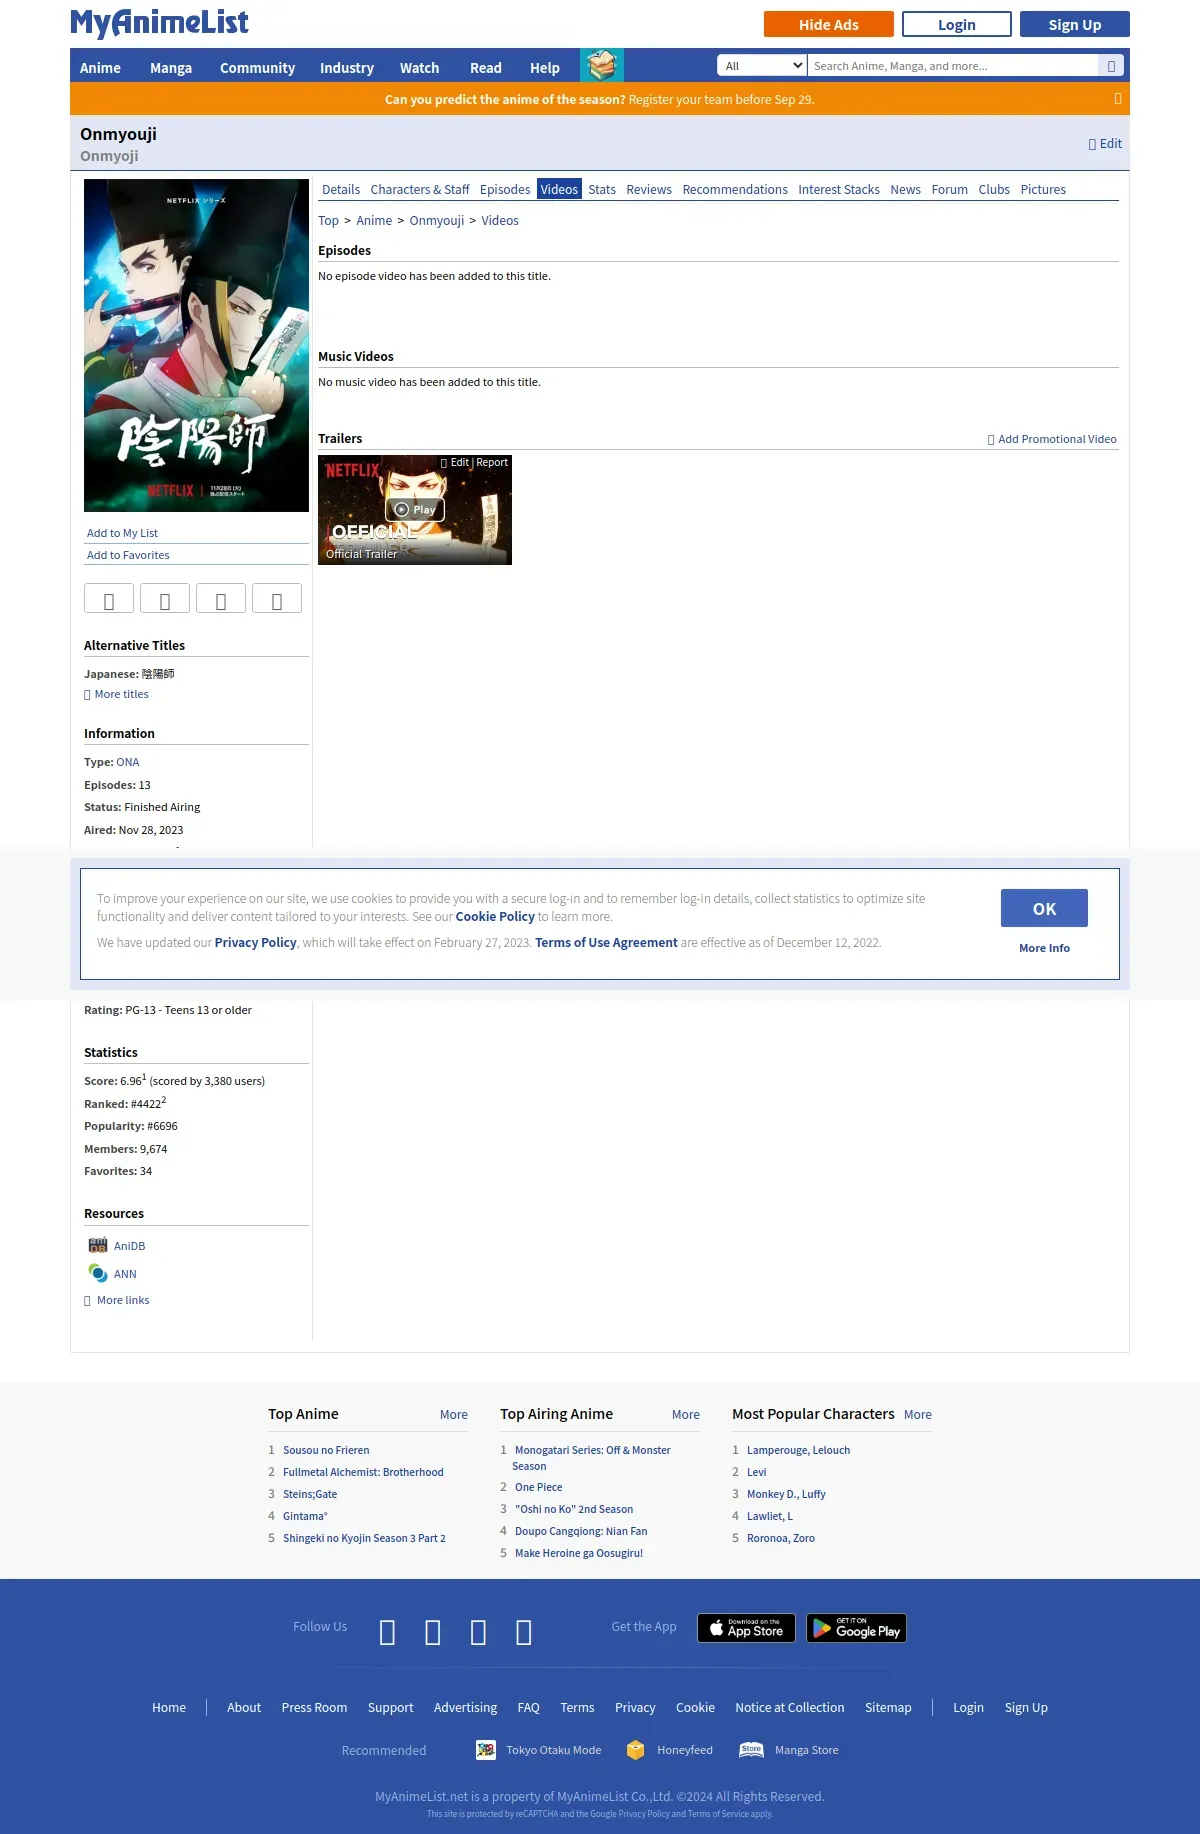Open the Google Play badge
The width and height of the screenshot is (1200, 1834).
[856, 1628]
